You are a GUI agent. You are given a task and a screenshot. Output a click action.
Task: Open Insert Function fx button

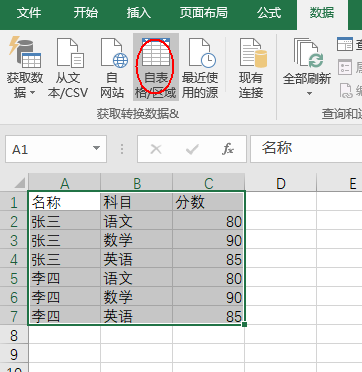[x=228, y=149]
